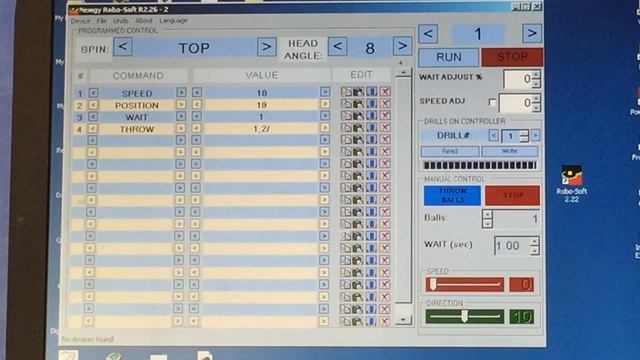Select previous spin type left of TOP
640x360 pixels.
(x=123, y=47)
